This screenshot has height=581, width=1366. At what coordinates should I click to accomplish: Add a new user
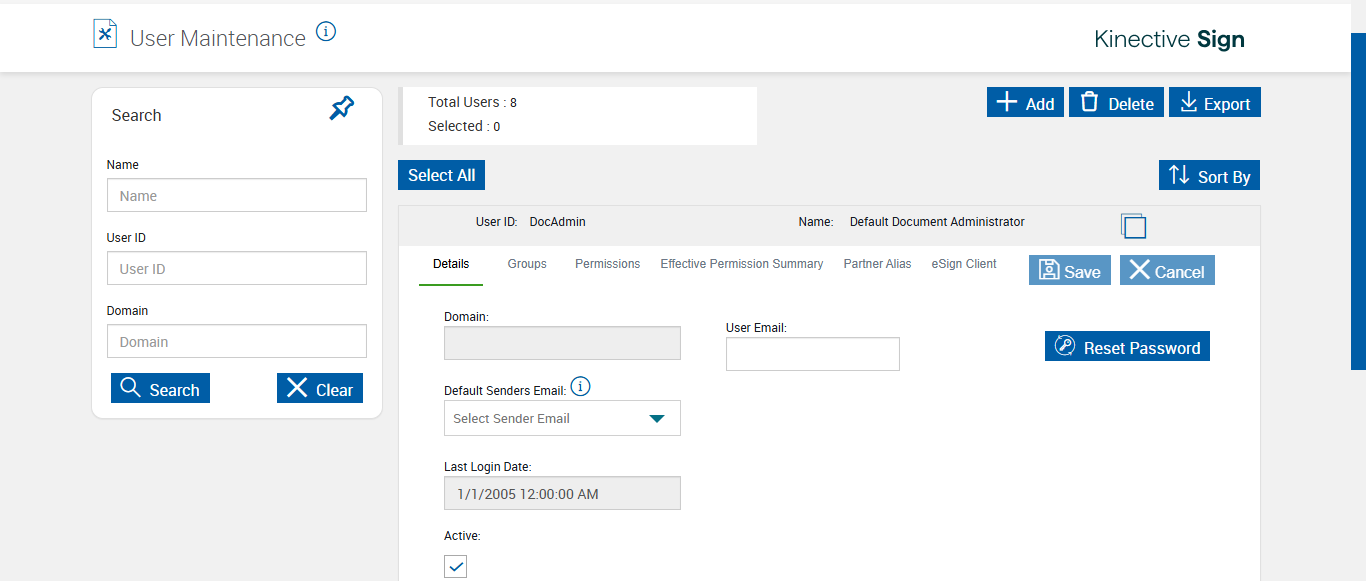pyautogui.click(x=1025, y=103)
